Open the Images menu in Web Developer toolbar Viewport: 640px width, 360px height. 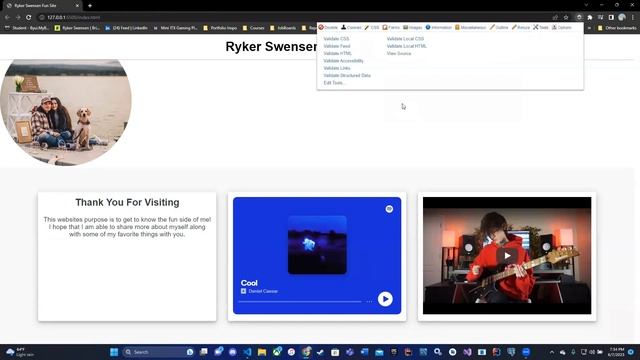[x=413, y=27]
